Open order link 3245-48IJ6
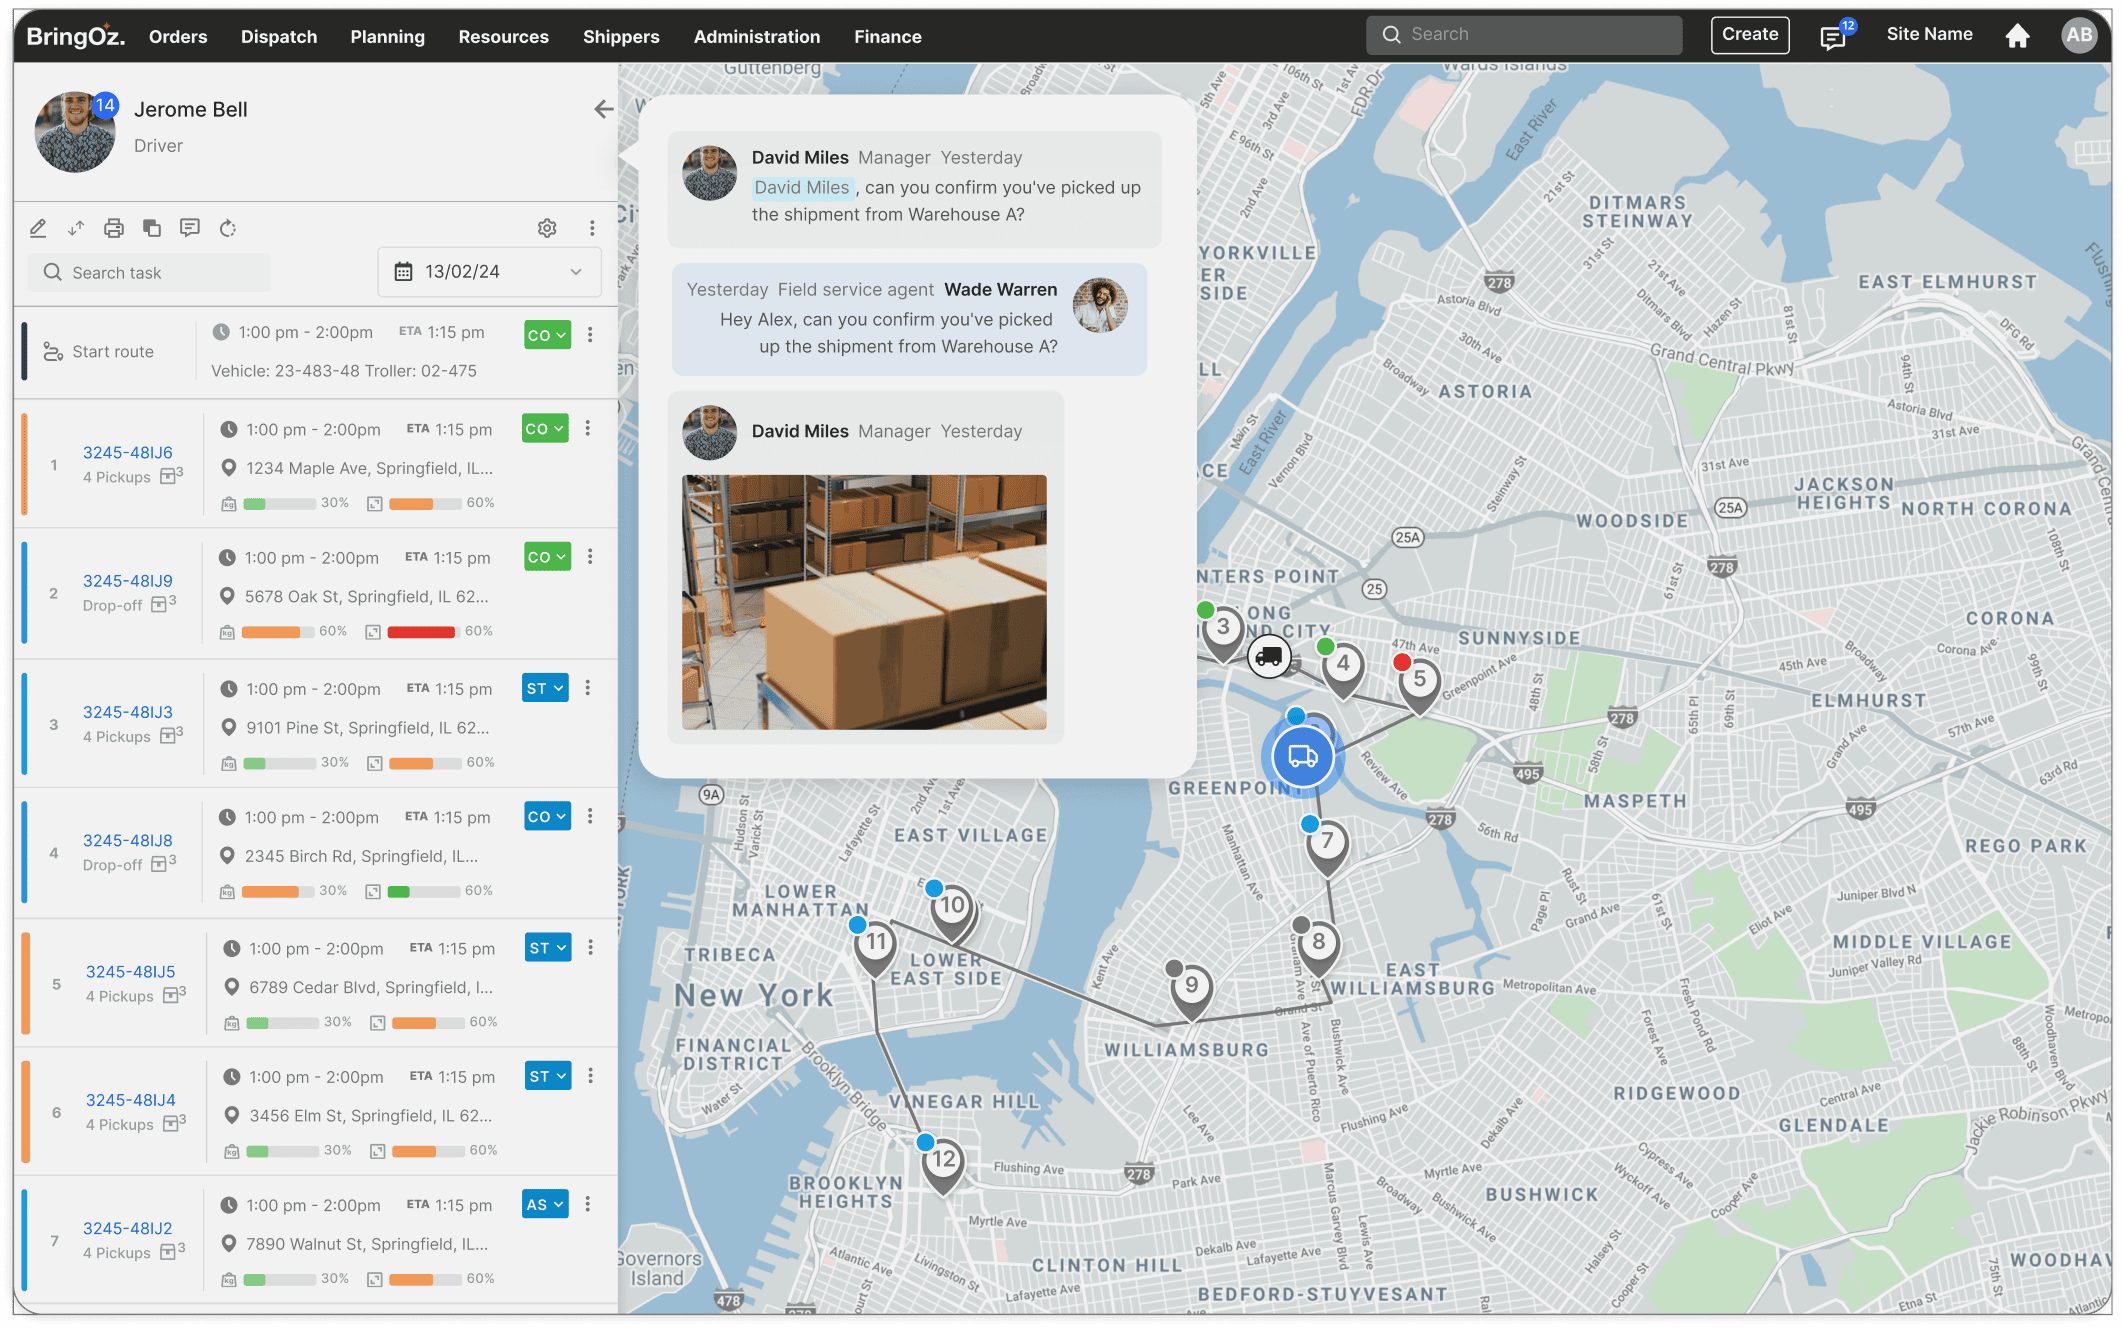Image resolution: width=2122 pixels, height=1328 pixels. pyautogui.click(x=128, y=452)
